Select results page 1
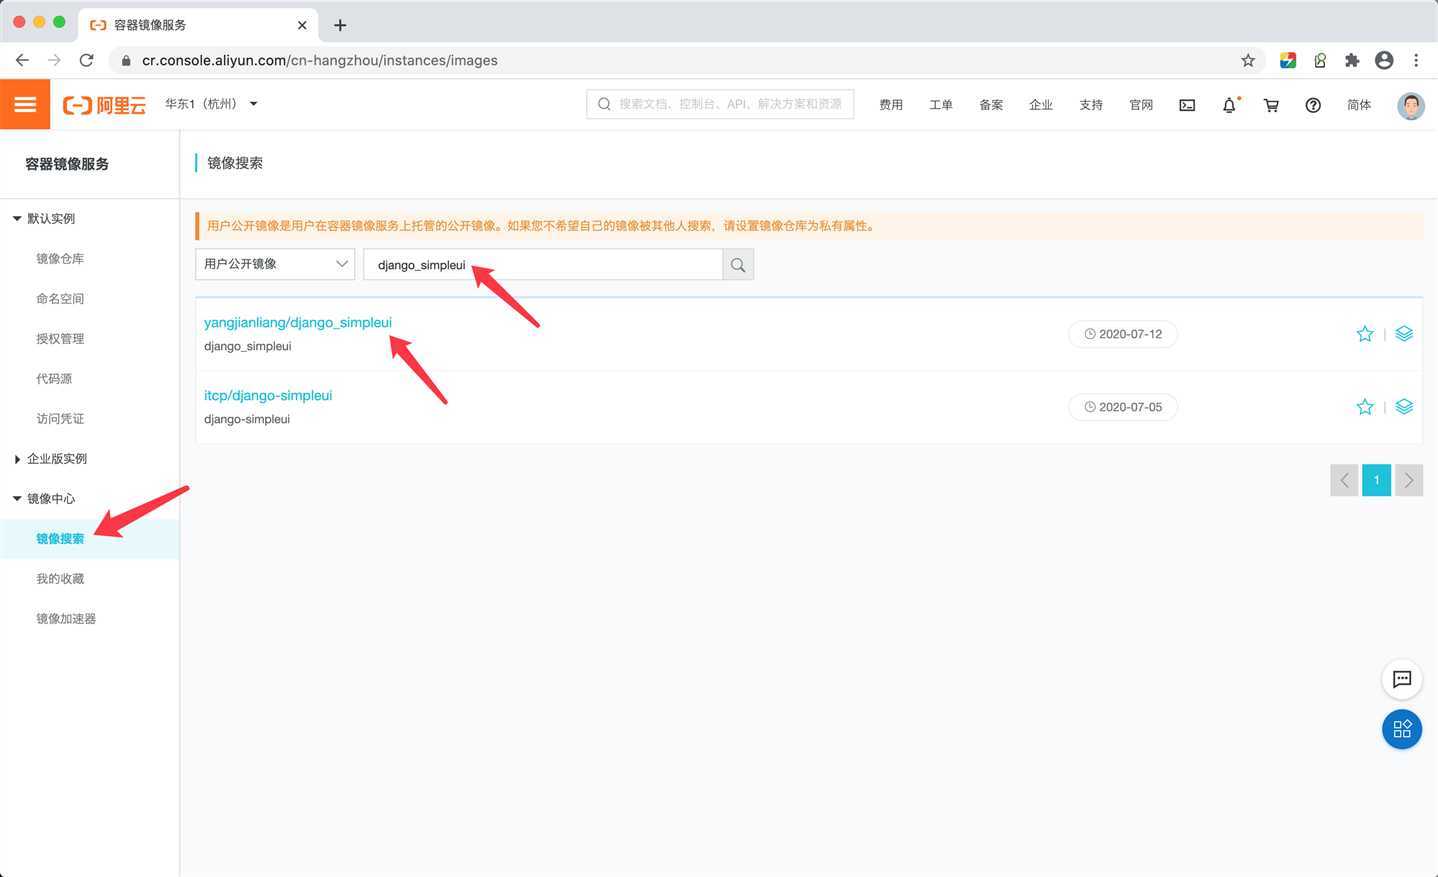This screenshot has width=1438, height=877. [1376, 480]
